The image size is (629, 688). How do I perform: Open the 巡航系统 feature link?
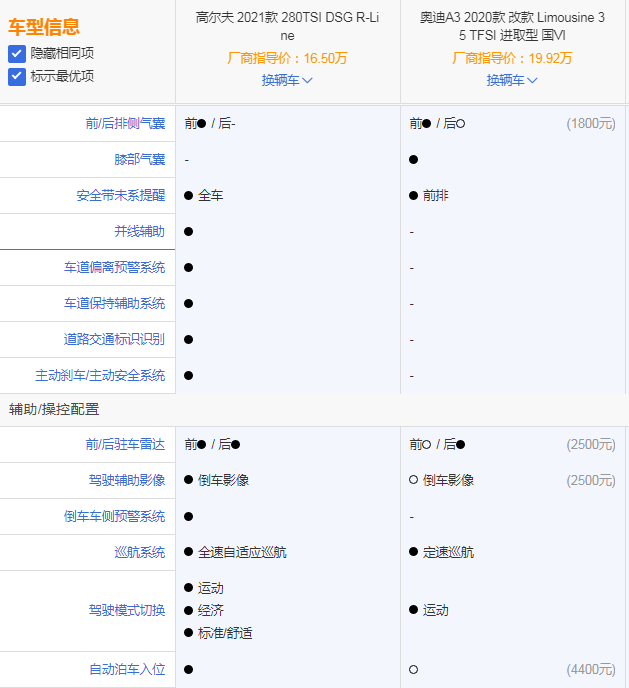coord(140,553)
